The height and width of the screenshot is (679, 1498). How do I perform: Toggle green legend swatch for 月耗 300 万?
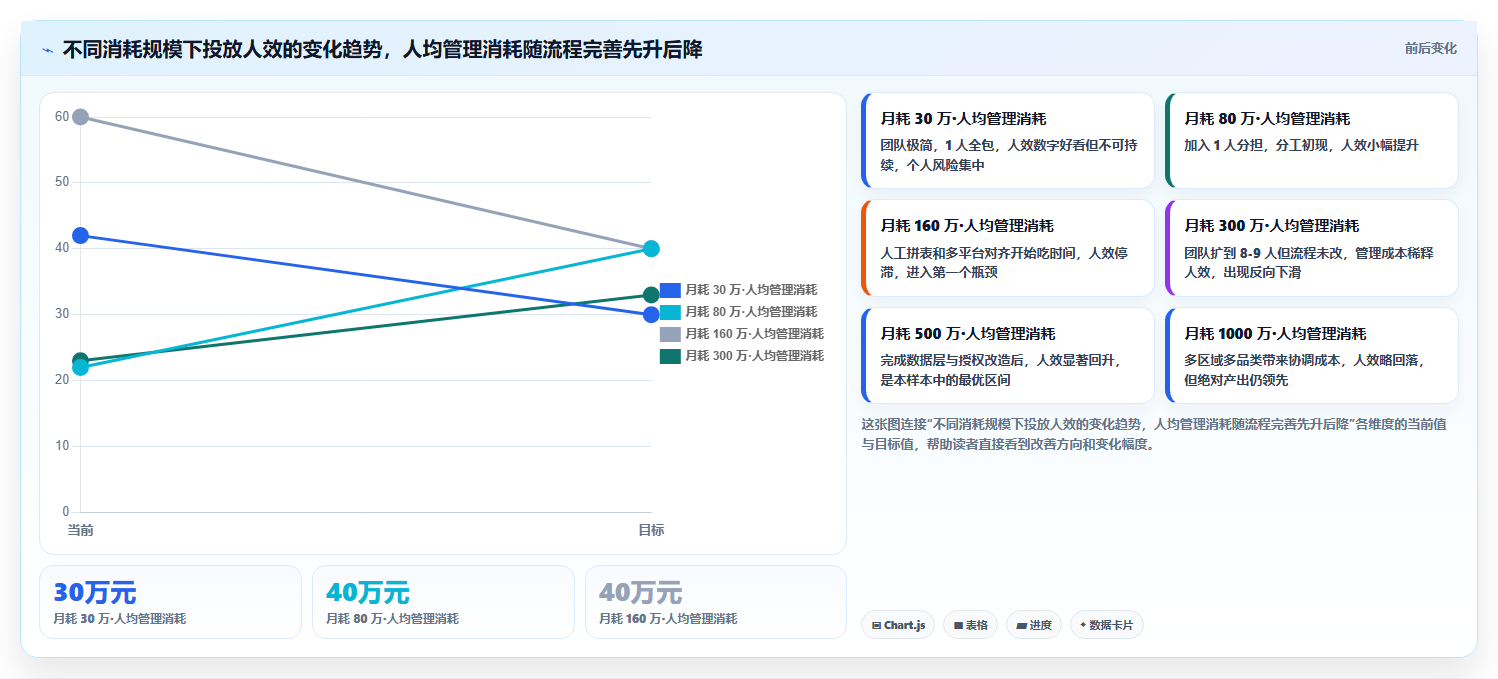click(x=670, y=356)
